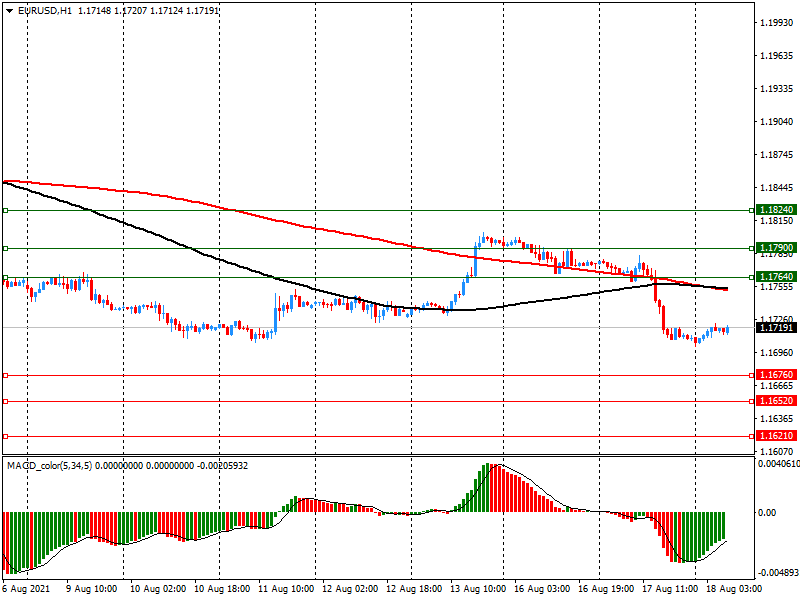Click the MACD zero level 0.00 label
Image resolution: width=800 pixels, height=600 pixels.
point(767,513)
